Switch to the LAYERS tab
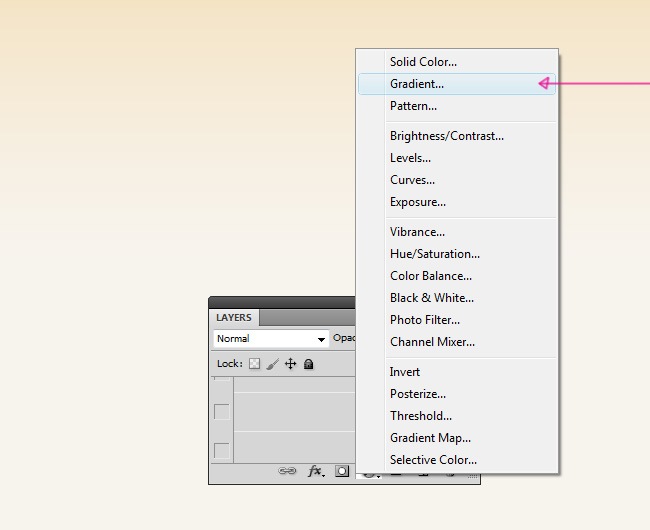This screenshot has width=650, height=530. 234,318
